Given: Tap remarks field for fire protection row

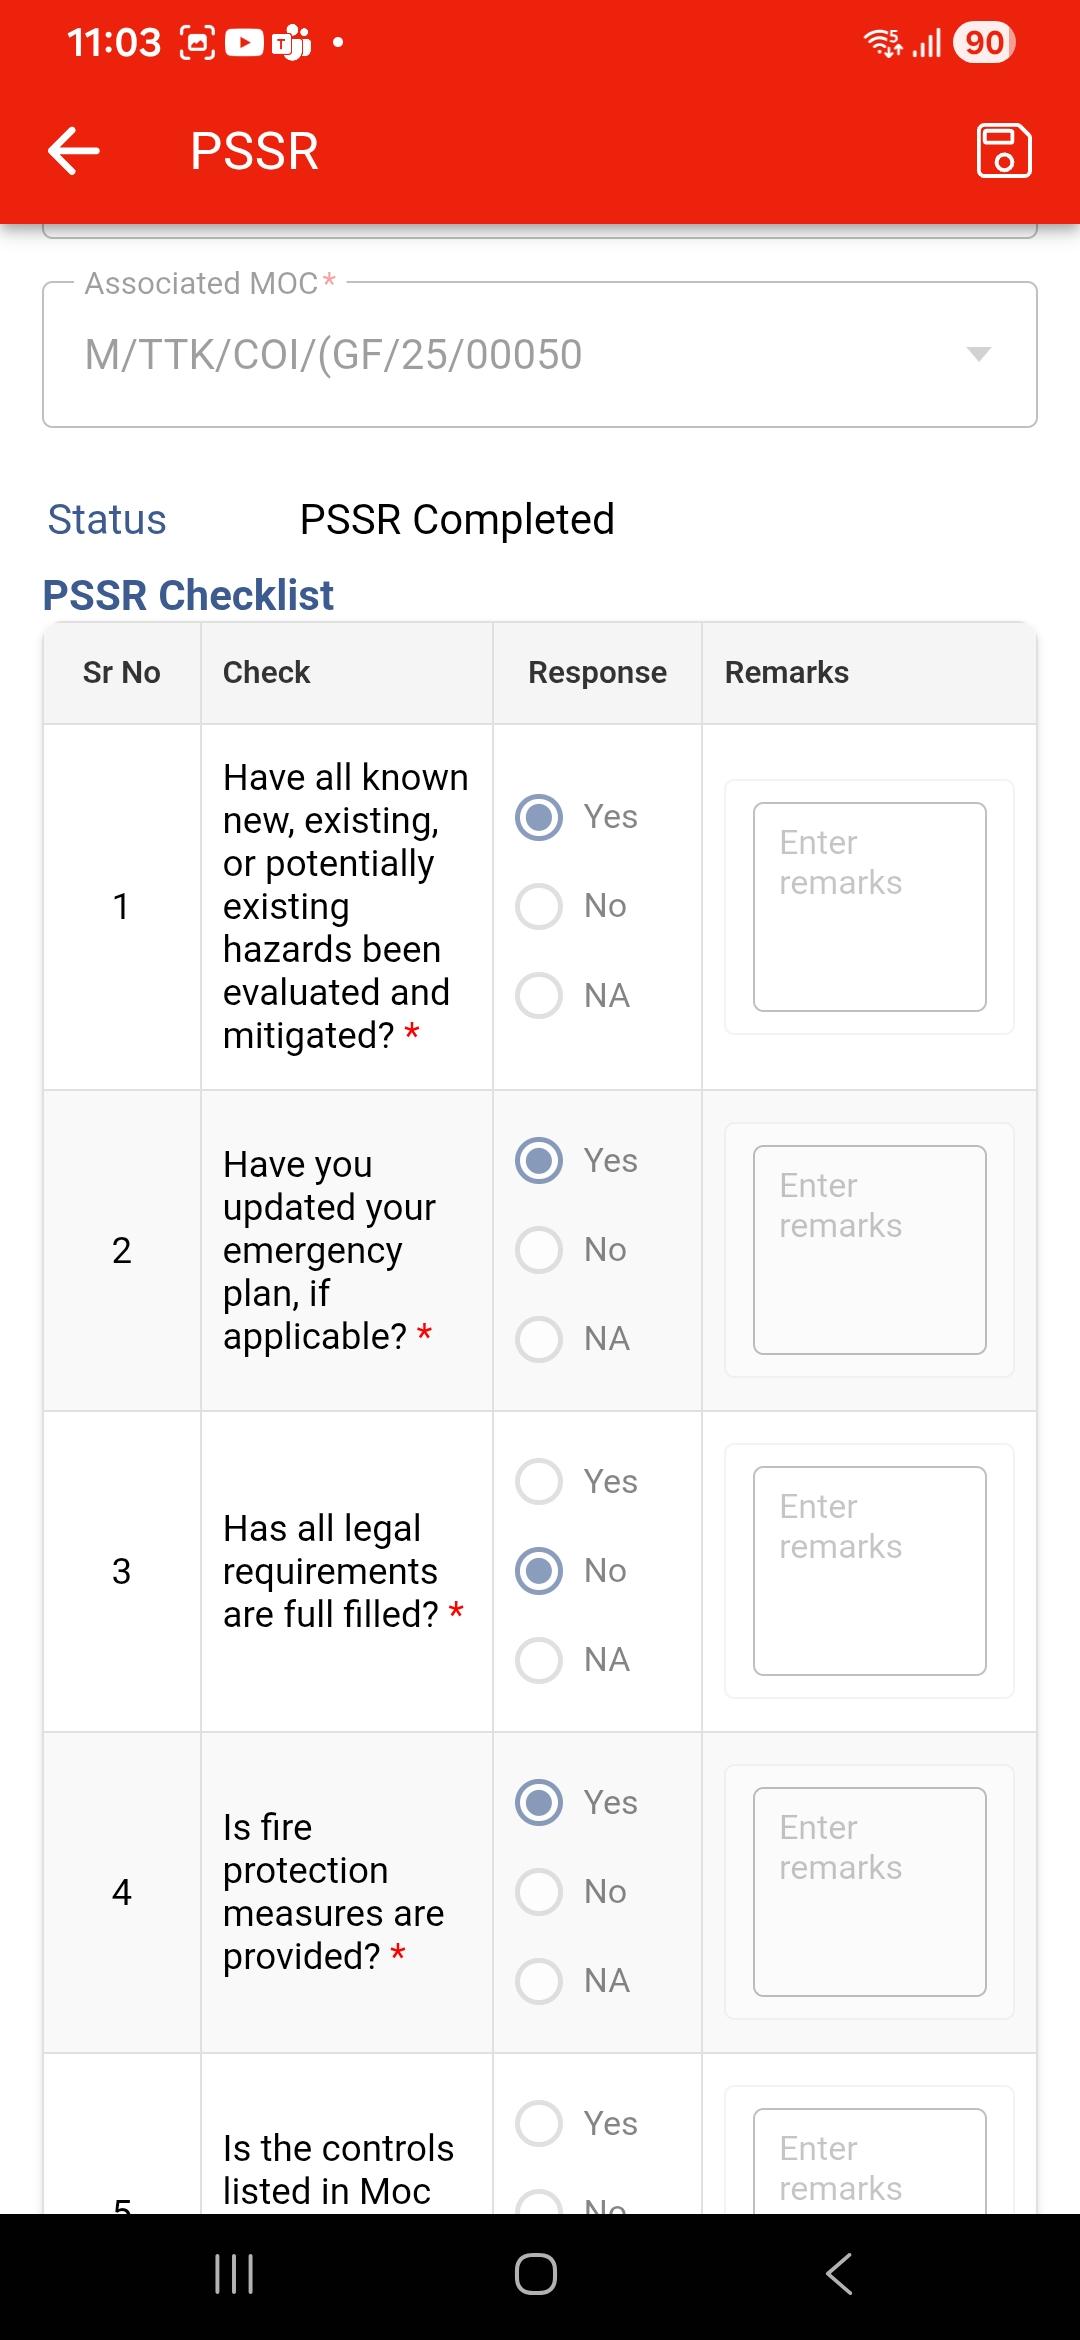Looking at the screenshot, I should tap(869, 1892).
